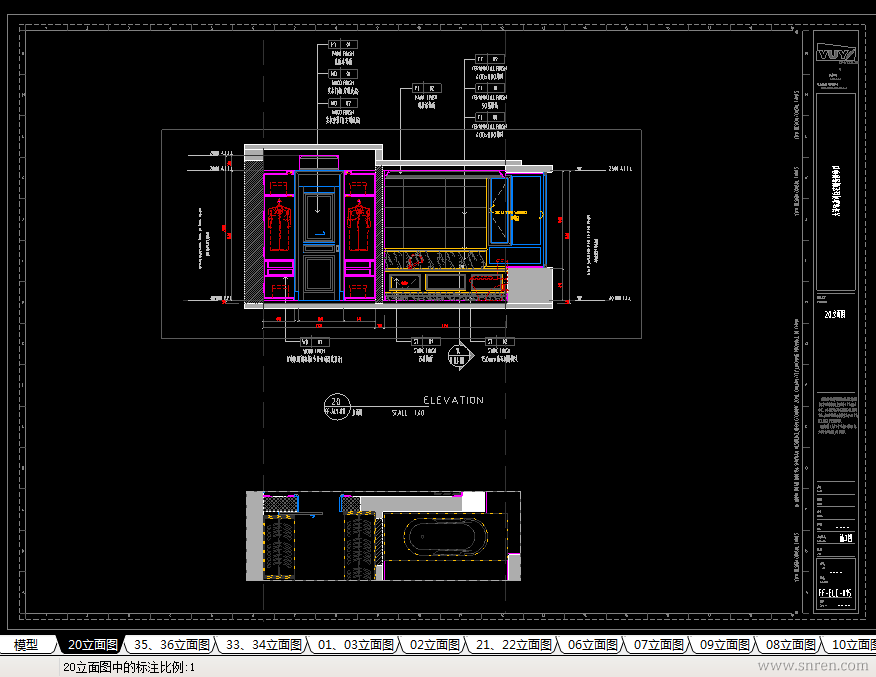Select the 20立面图 layout tab

tap(93, 645)
